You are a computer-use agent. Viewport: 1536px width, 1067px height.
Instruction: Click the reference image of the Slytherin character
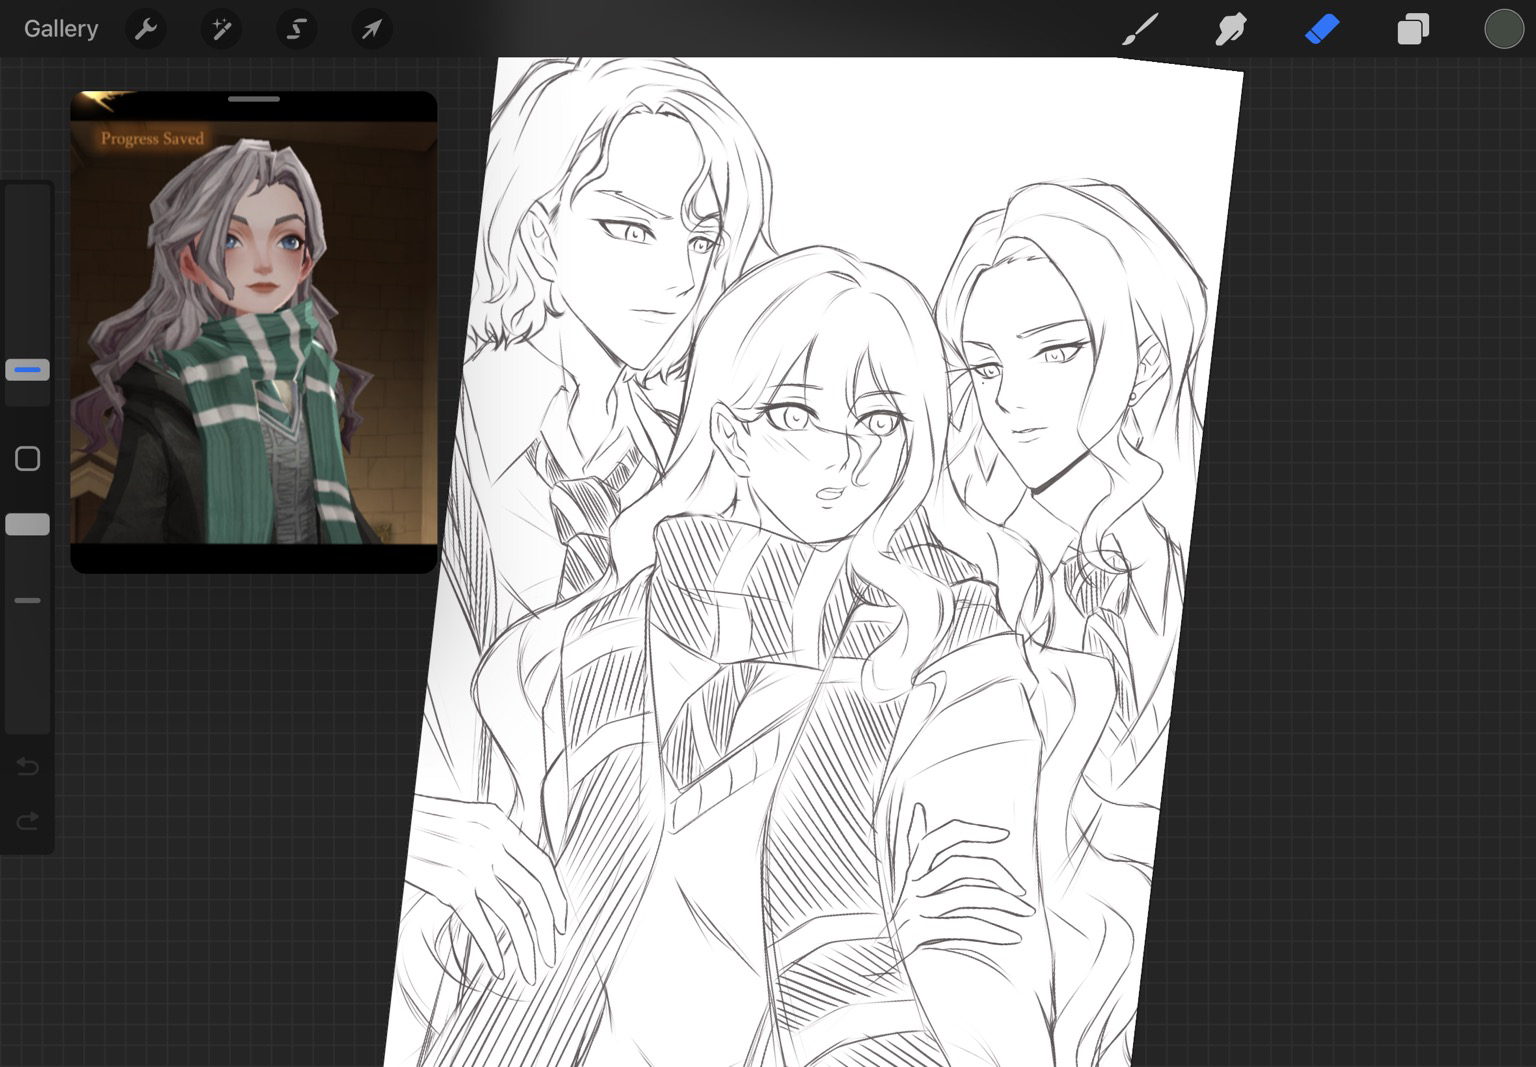tap(254, 333)
